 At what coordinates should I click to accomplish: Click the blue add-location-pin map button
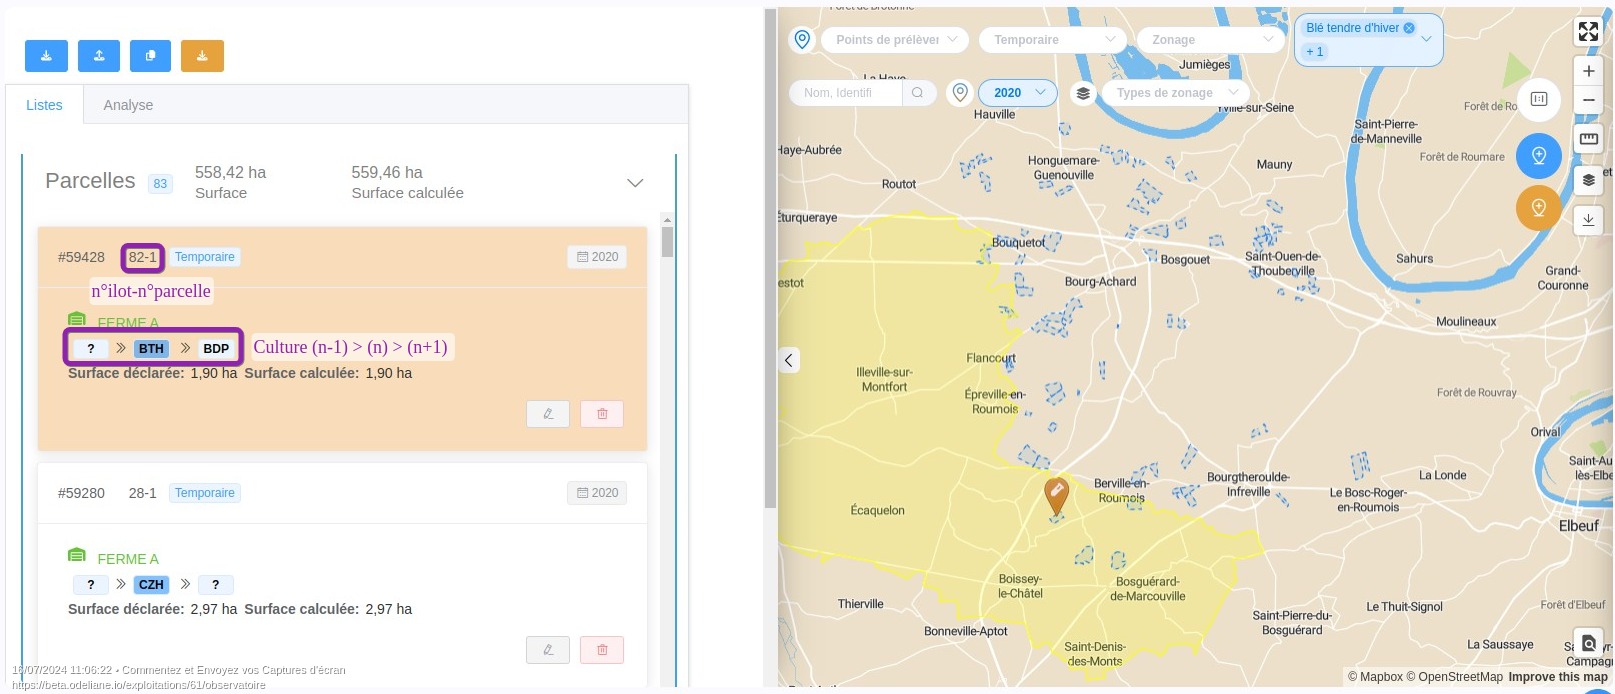coord(1538,156)
